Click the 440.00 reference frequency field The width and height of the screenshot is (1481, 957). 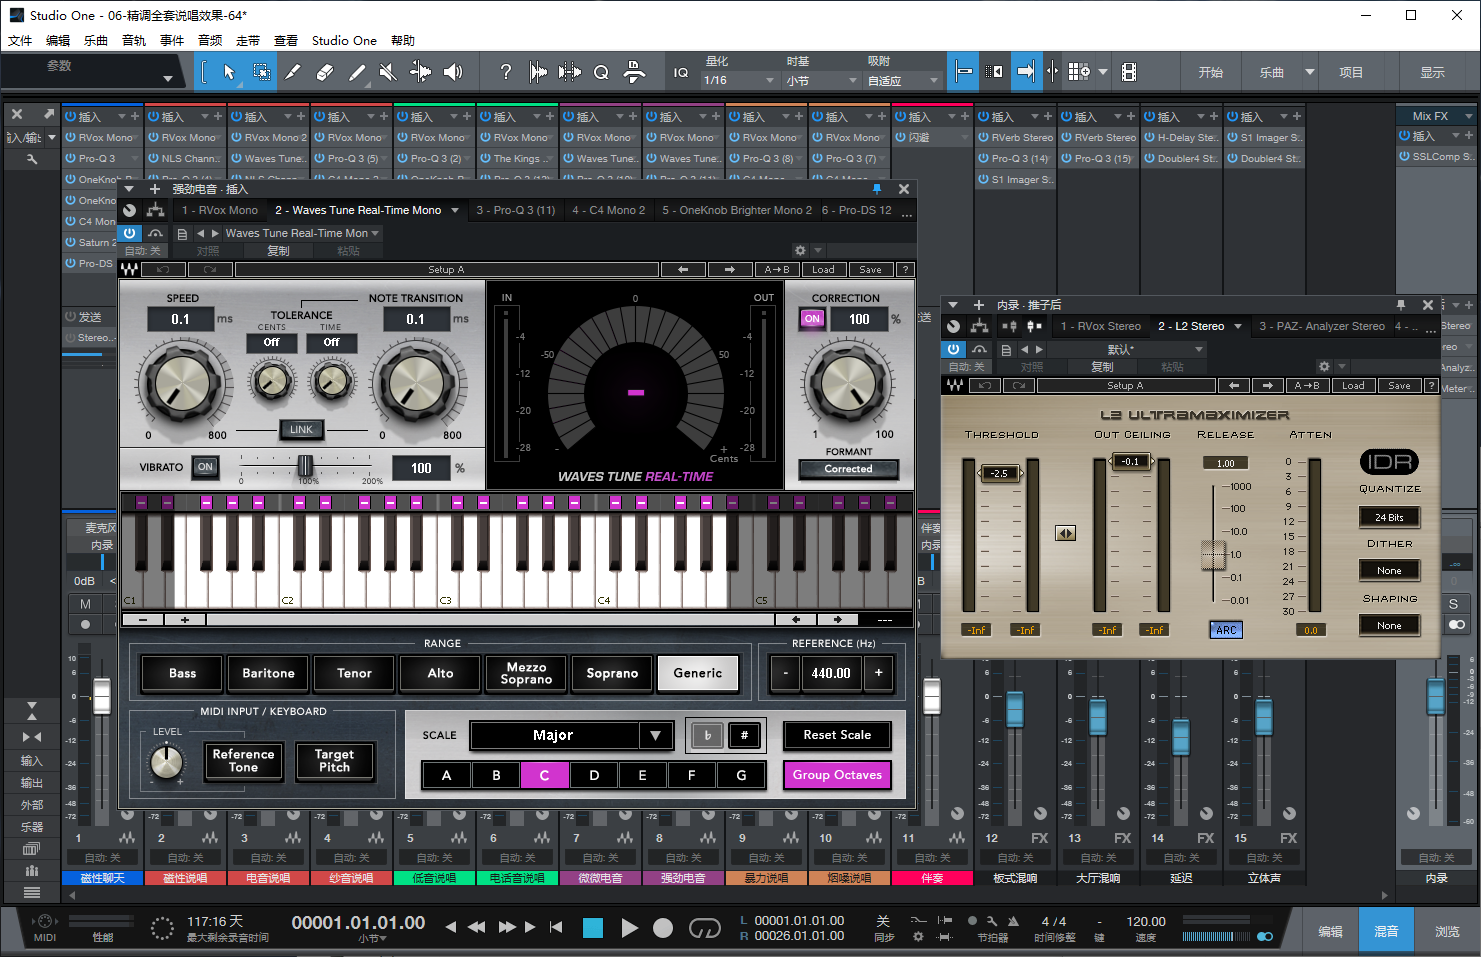click(x=830, y=674)
